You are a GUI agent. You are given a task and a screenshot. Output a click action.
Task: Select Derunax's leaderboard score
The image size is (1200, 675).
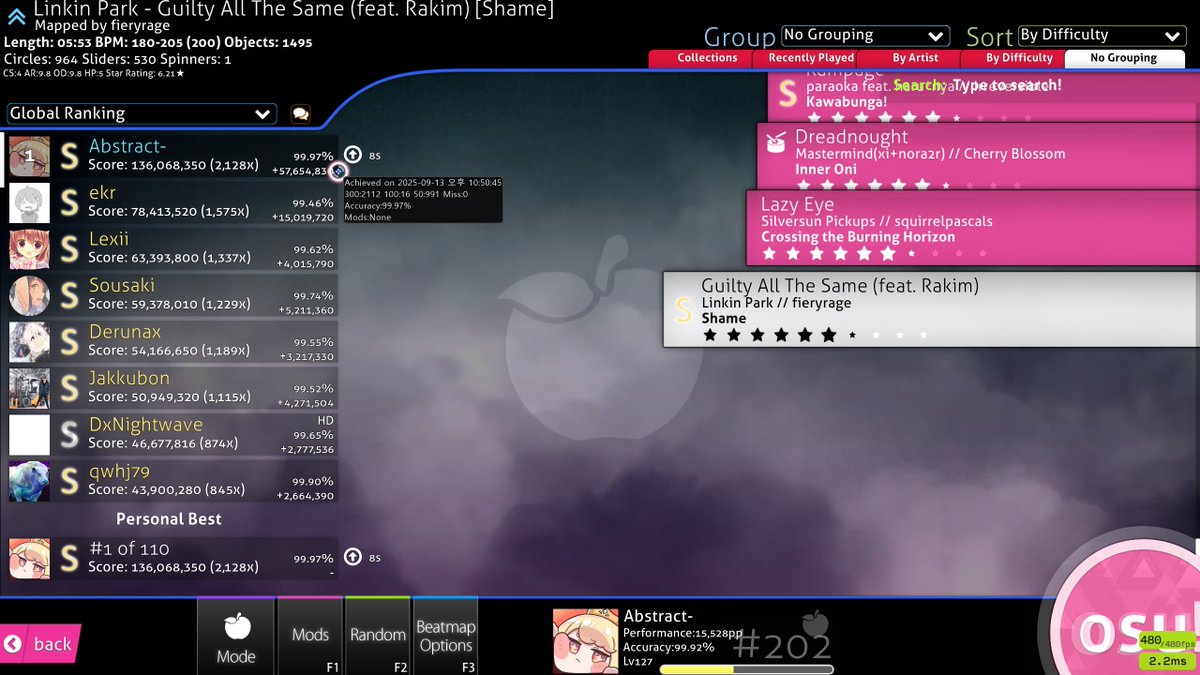tap(171, 342)
